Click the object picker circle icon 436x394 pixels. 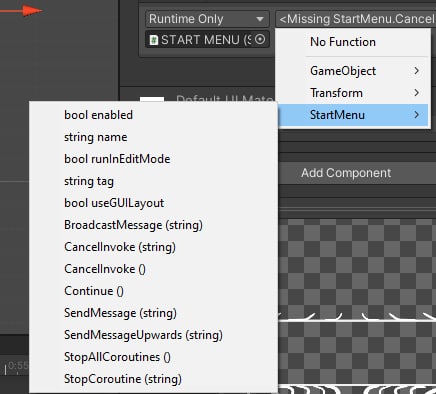[260, 39]
